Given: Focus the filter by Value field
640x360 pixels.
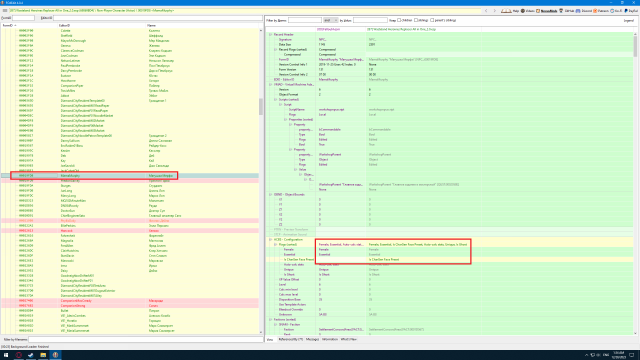Looking at the screenshot, I should pos(370,20).
